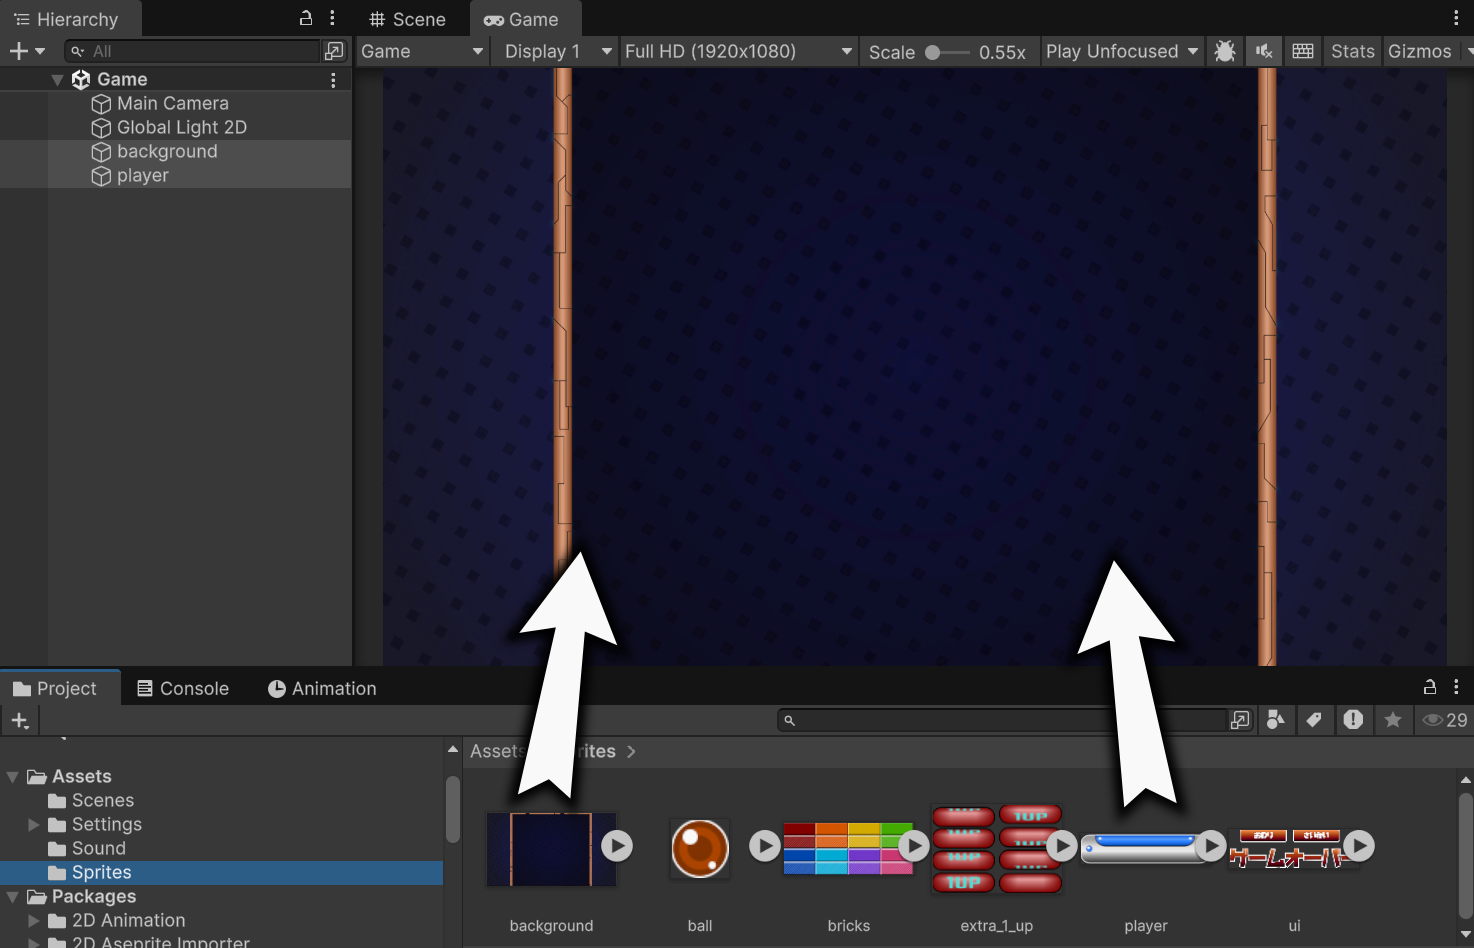Click the Global Light 2D cube icon
Screen dimensions: 1474x948
click(101, 128)
